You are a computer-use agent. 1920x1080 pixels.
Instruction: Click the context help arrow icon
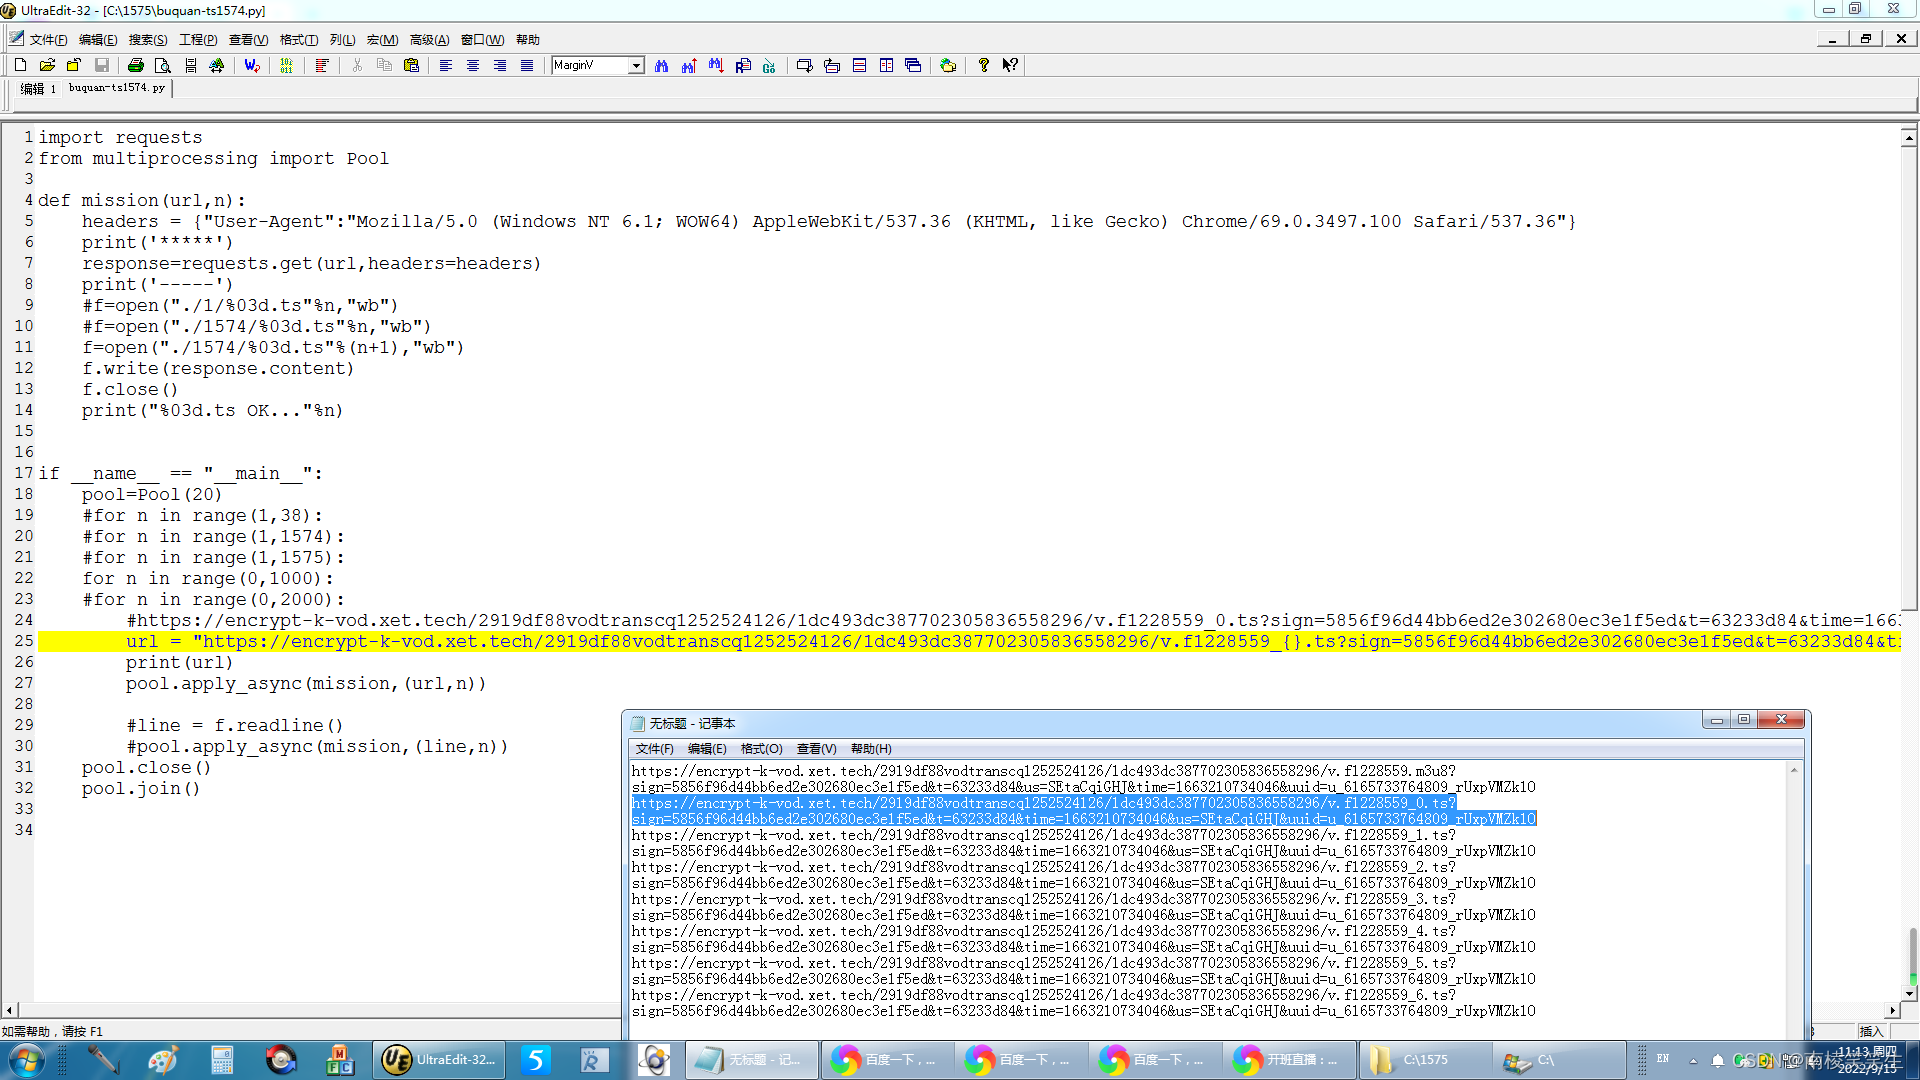click(1010, 65)
